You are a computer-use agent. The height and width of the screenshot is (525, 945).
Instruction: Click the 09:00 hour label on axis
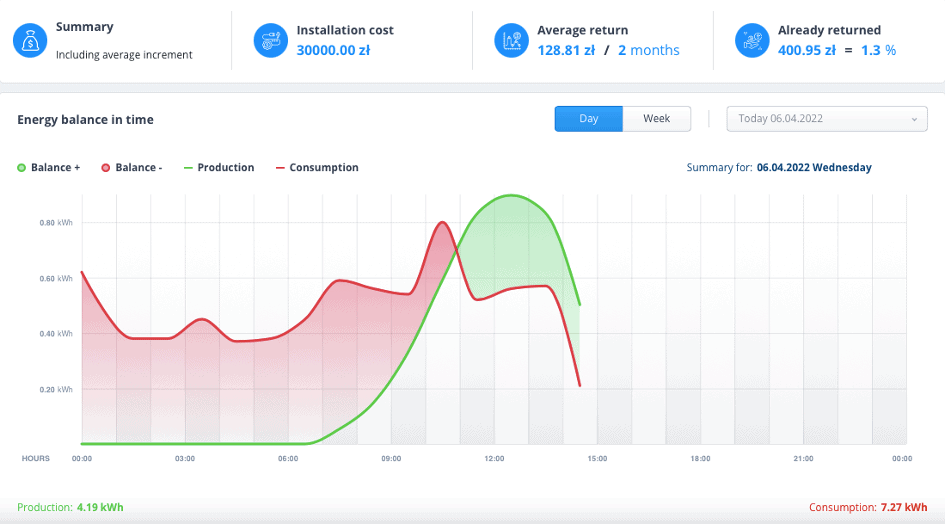pos(391,459)
